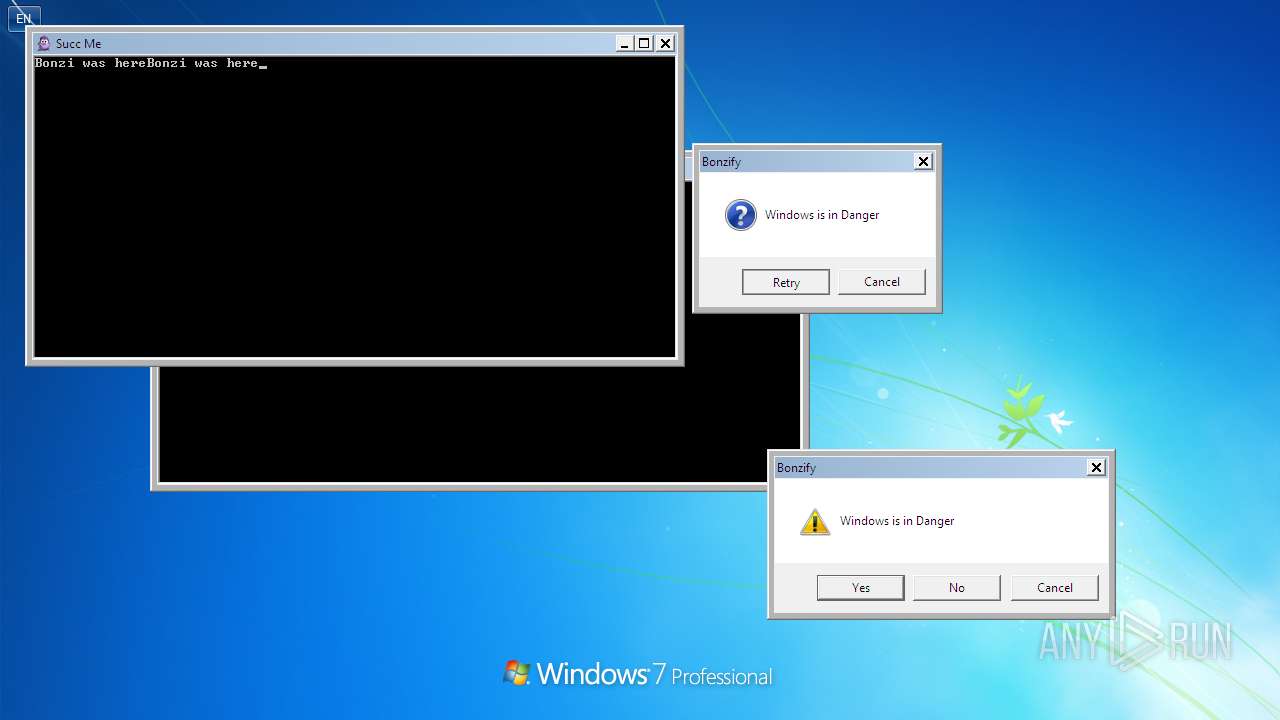This screenshot has height=720, width=1280.
Task: Click 'Windows is in Danger' text in warning dialog
Action: 897,521
